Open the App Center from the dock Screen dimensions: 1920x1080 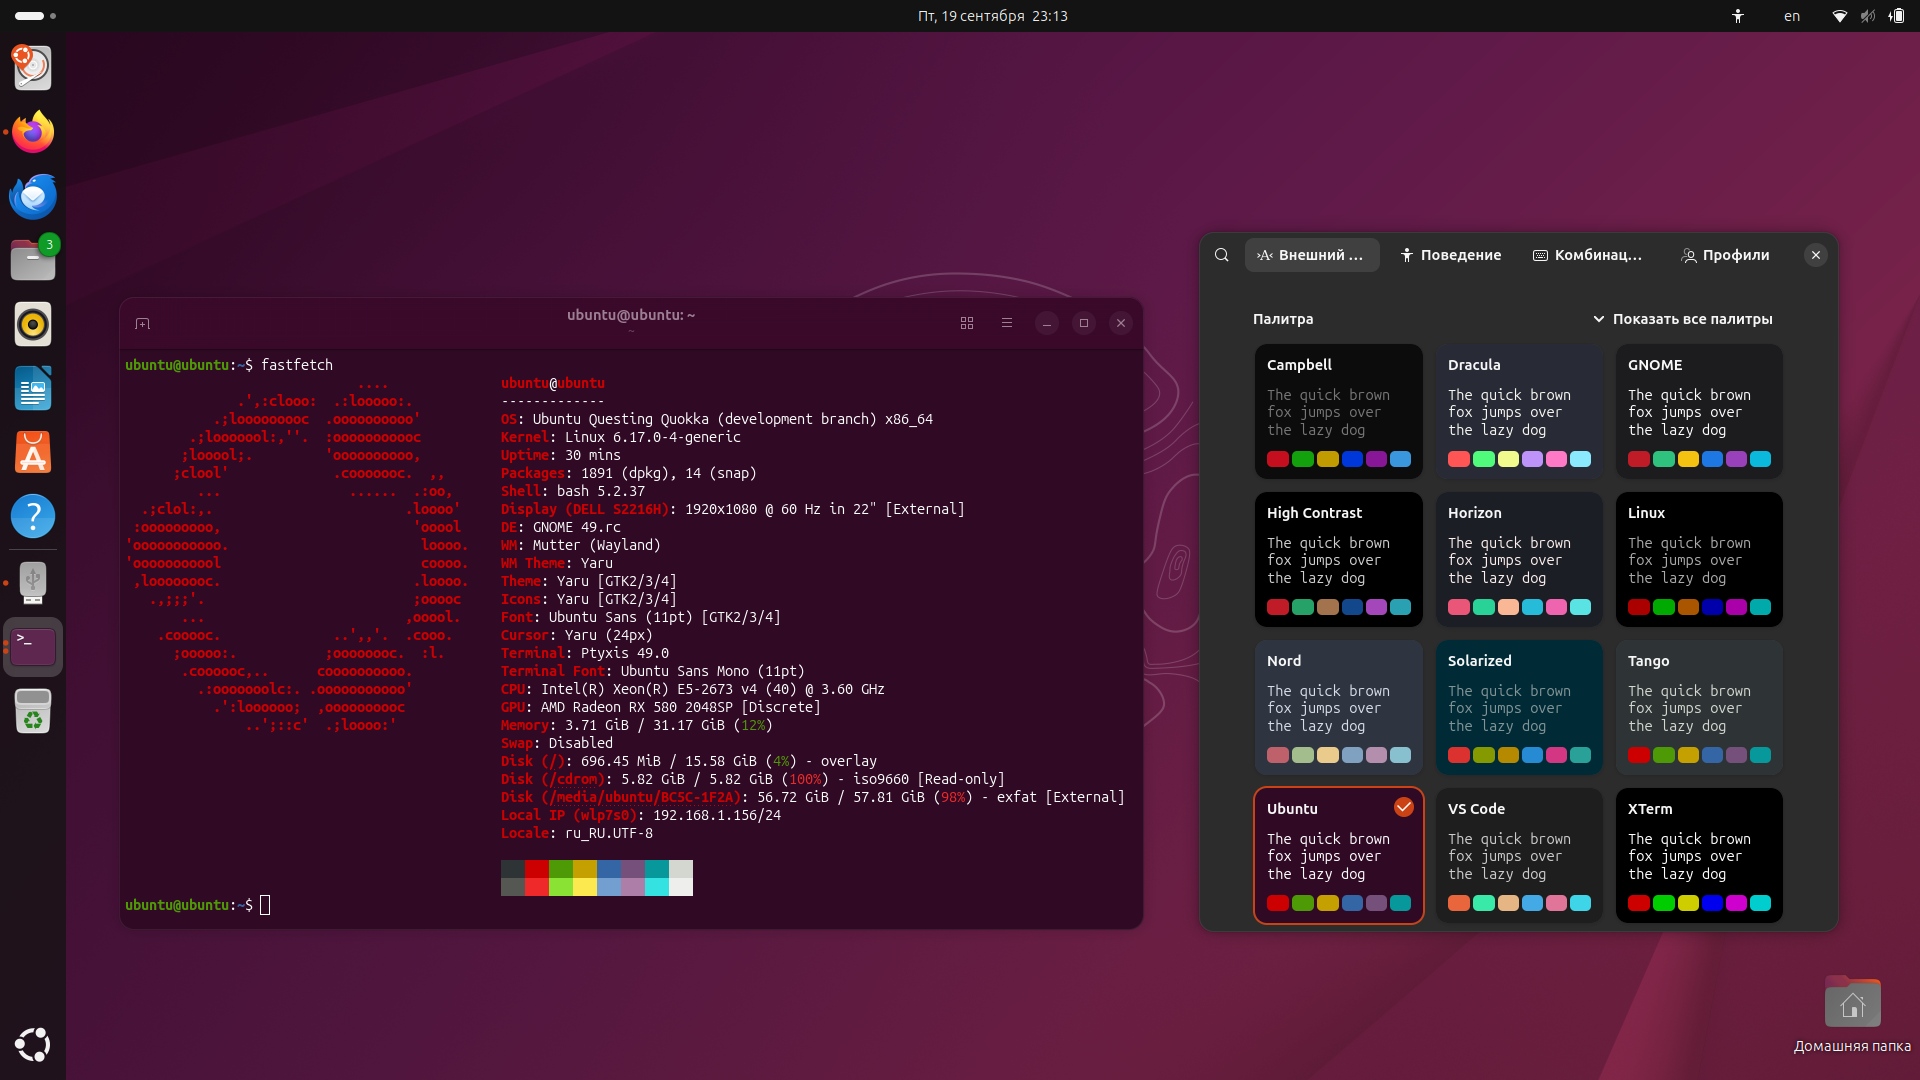33,452
